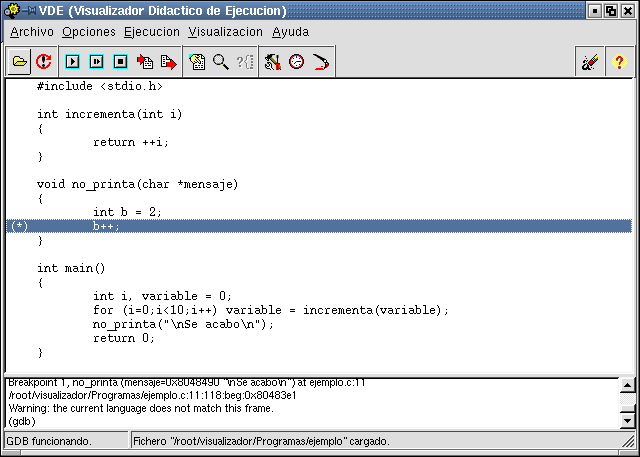
Task: Click the red restart program icon
Action: click(44, 62)
